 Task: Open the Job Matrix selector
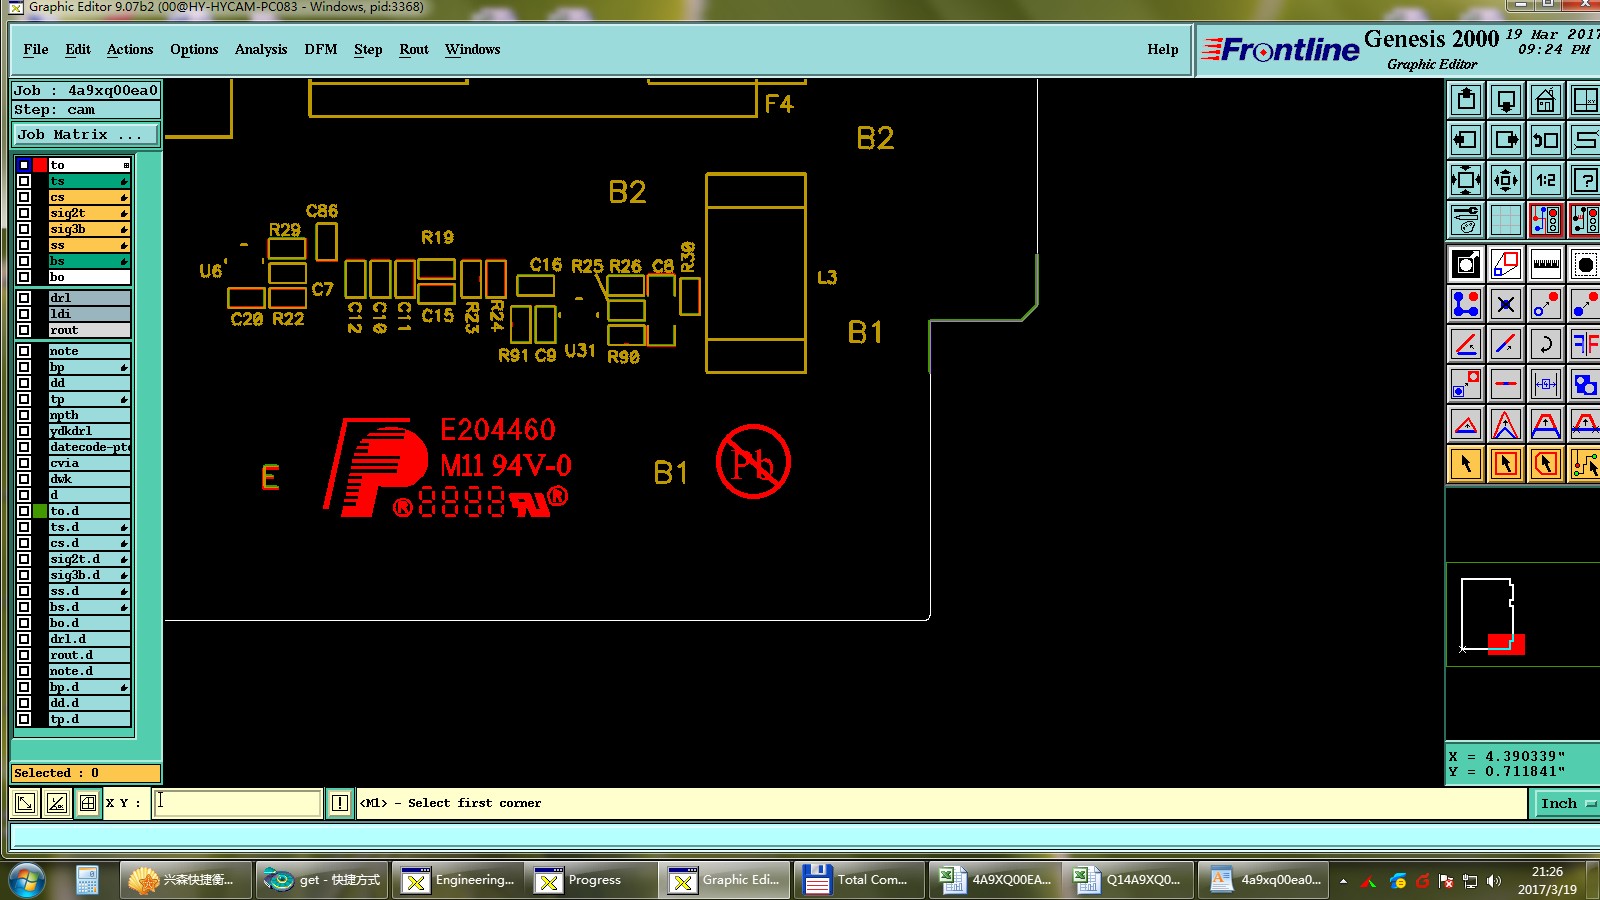[x=86, y=134]
